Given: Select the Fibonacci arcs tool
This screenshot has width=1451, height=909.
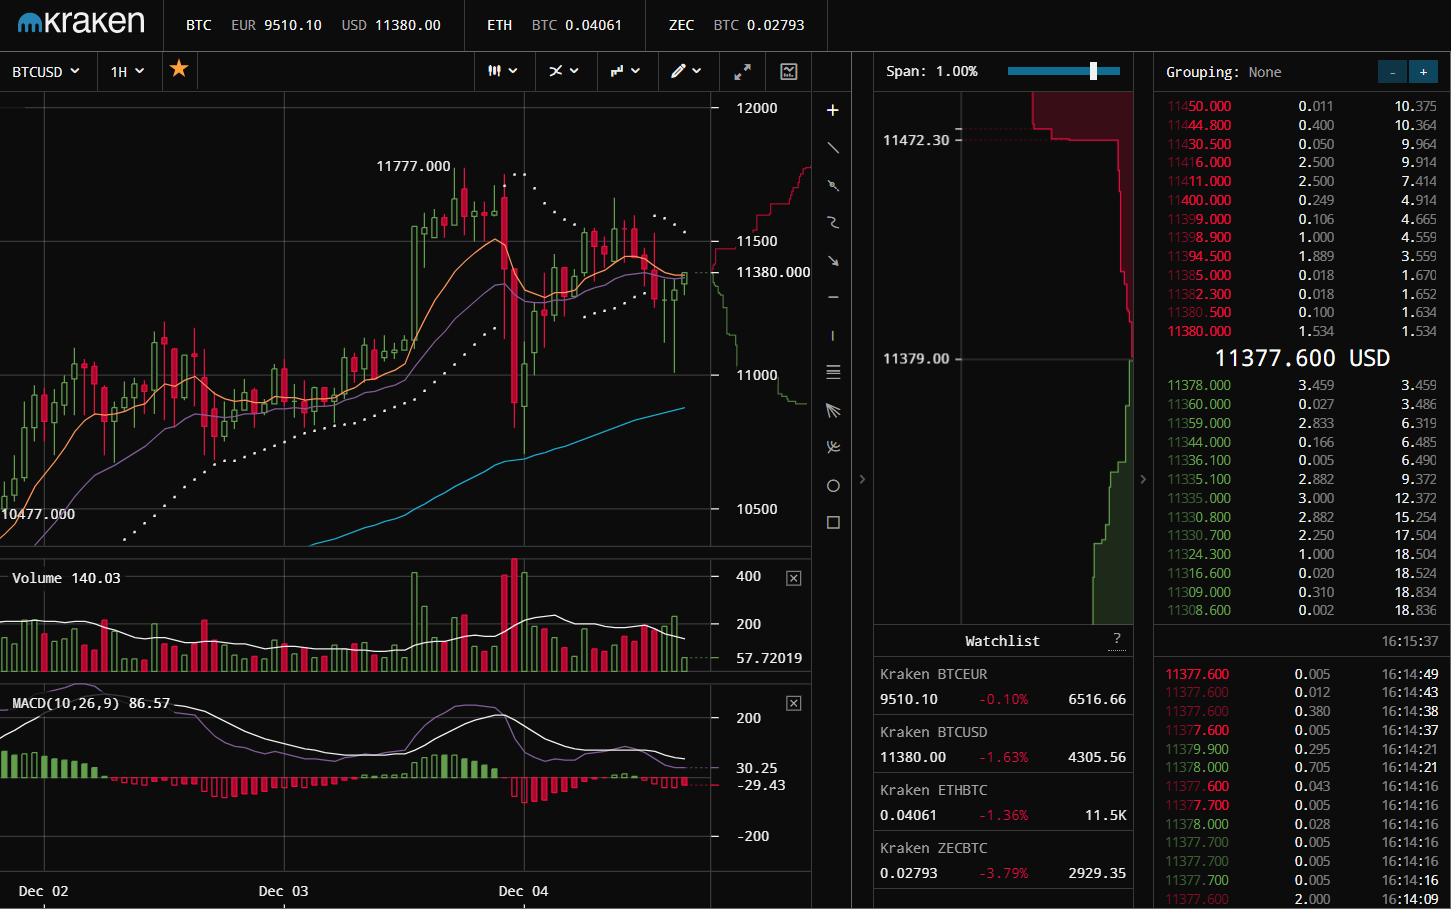Looking at the screenshot, I should (x=833, y=447).
